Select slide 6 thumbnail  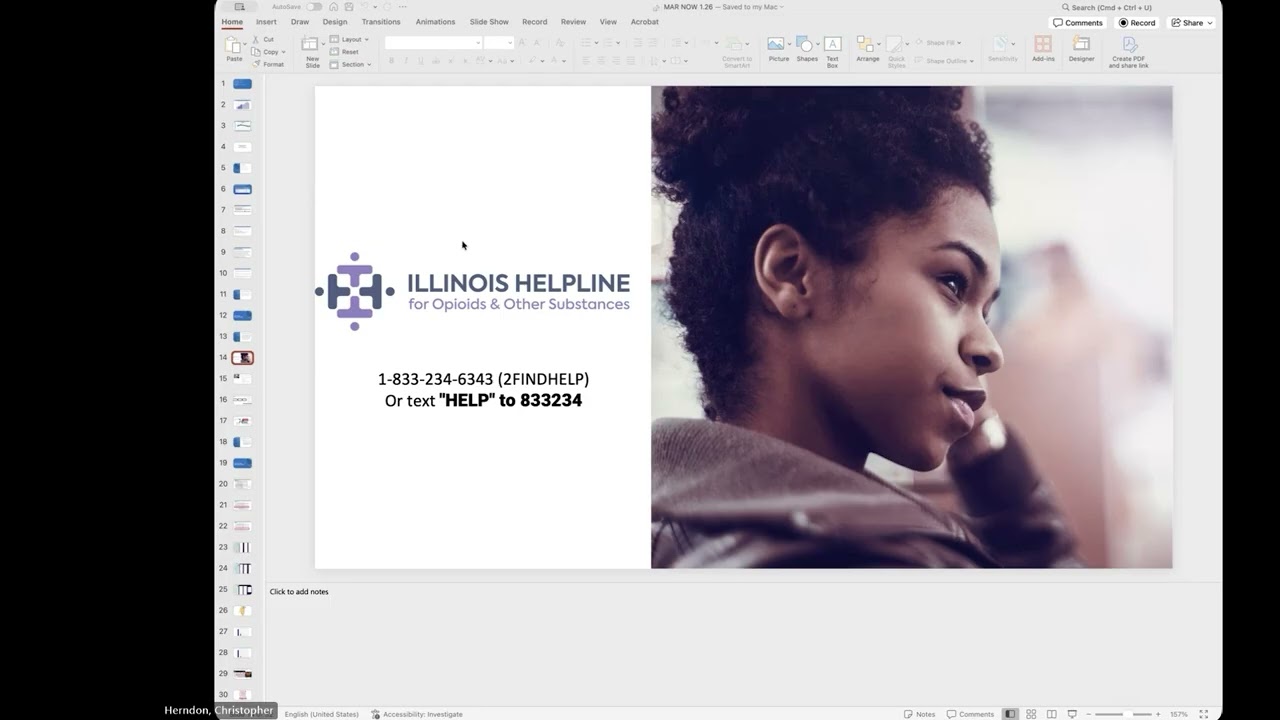[x=242, y=189]
